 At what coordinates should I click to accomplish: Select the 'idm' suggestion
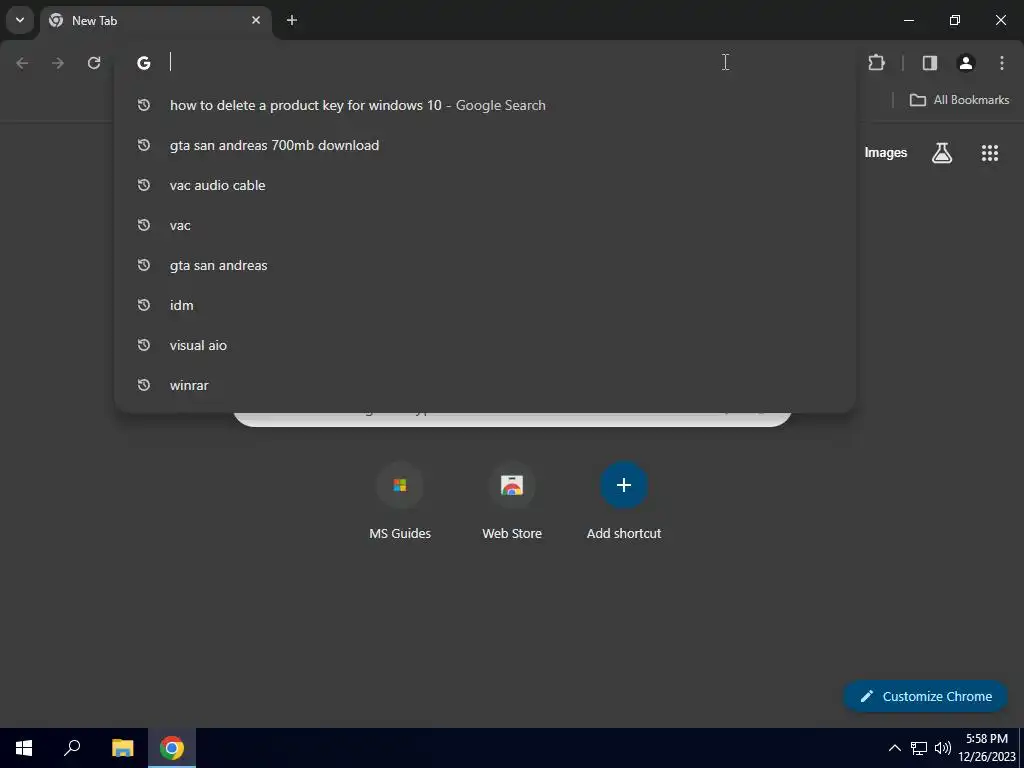click(x=485, y=305)
